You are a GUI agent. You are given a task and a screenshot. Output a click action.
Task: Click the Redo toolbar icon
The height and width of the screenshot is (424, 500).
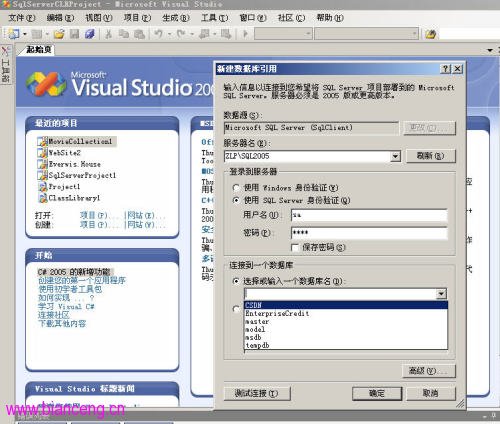point(181,34)
